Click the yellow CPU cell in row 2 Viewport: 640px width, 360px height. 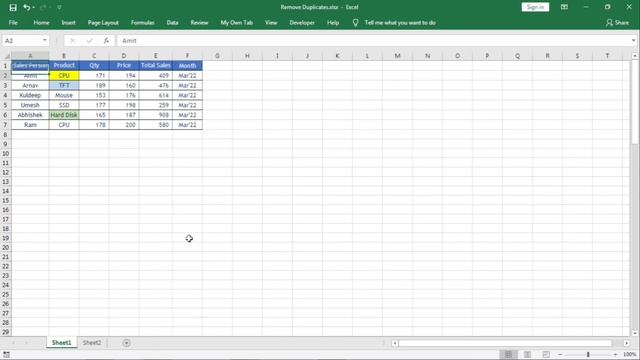64,76
